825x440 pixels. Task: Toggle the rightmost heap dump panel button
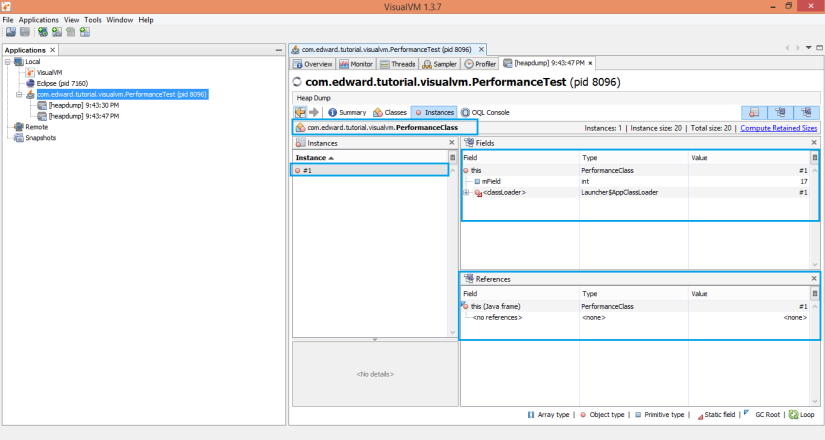(x=806, y=112)
